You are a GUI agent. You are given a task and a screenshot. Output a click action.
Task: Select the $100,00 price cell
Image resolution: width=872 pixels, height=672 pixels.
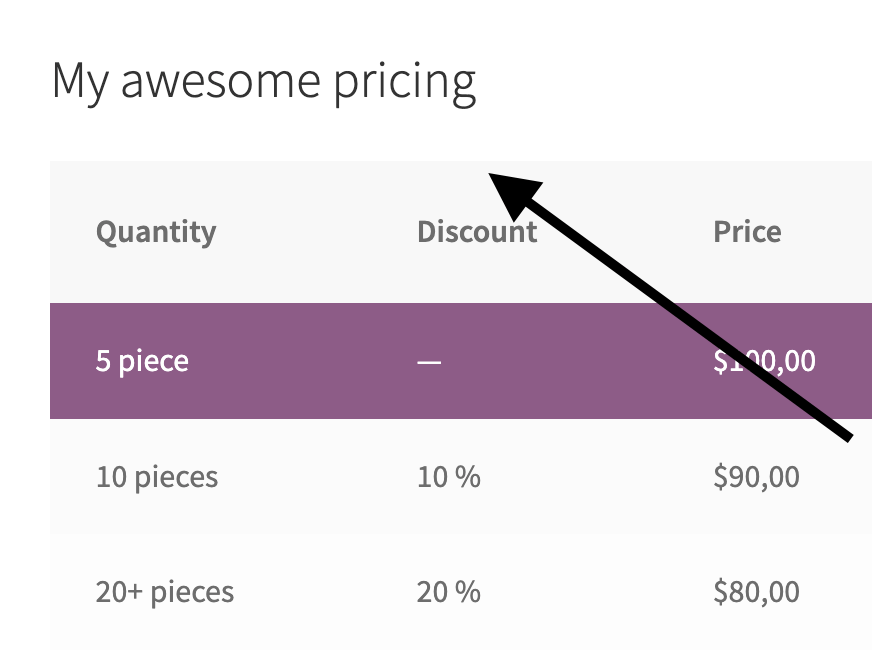pos(764,361)
